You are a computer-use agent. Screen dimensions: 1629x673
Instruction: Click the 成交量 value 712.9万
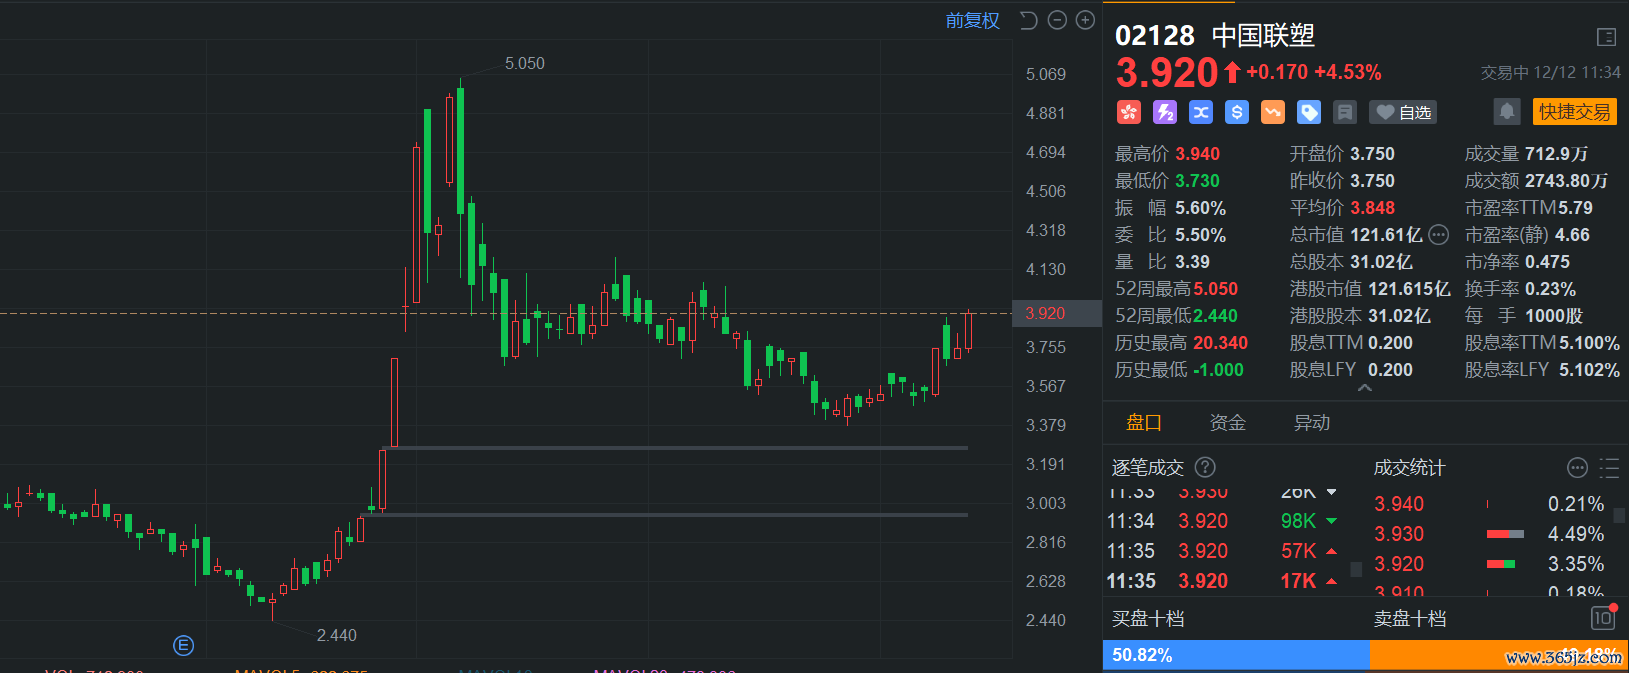click(x=1557, y=154)
